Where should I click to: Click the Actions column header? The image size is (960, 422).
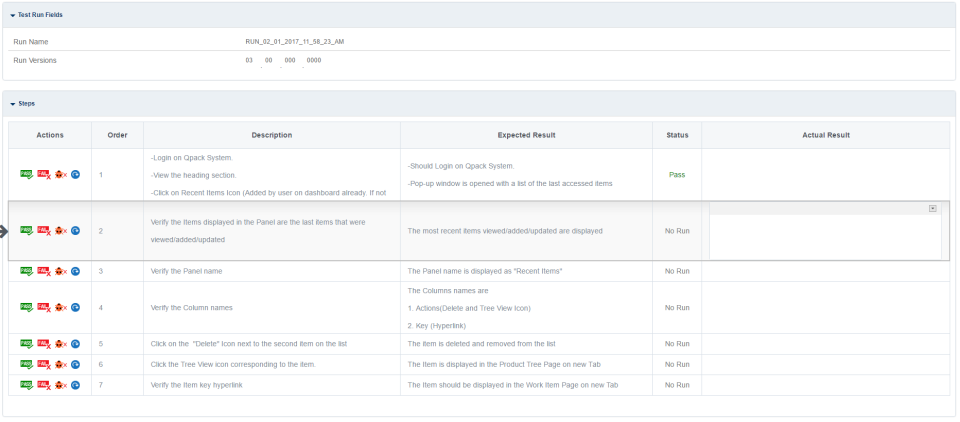50,135
